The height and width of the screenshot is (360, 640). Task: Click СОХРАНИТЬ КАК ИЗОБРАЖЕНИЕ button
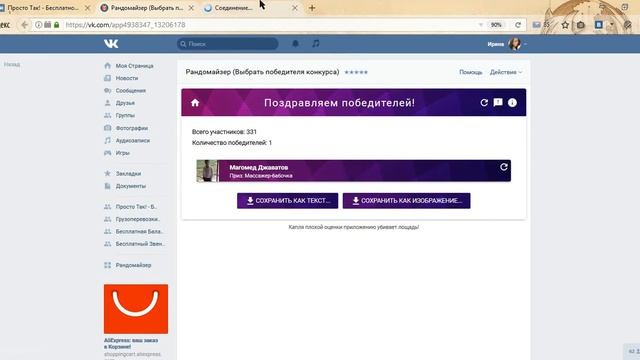click(407, 201)
